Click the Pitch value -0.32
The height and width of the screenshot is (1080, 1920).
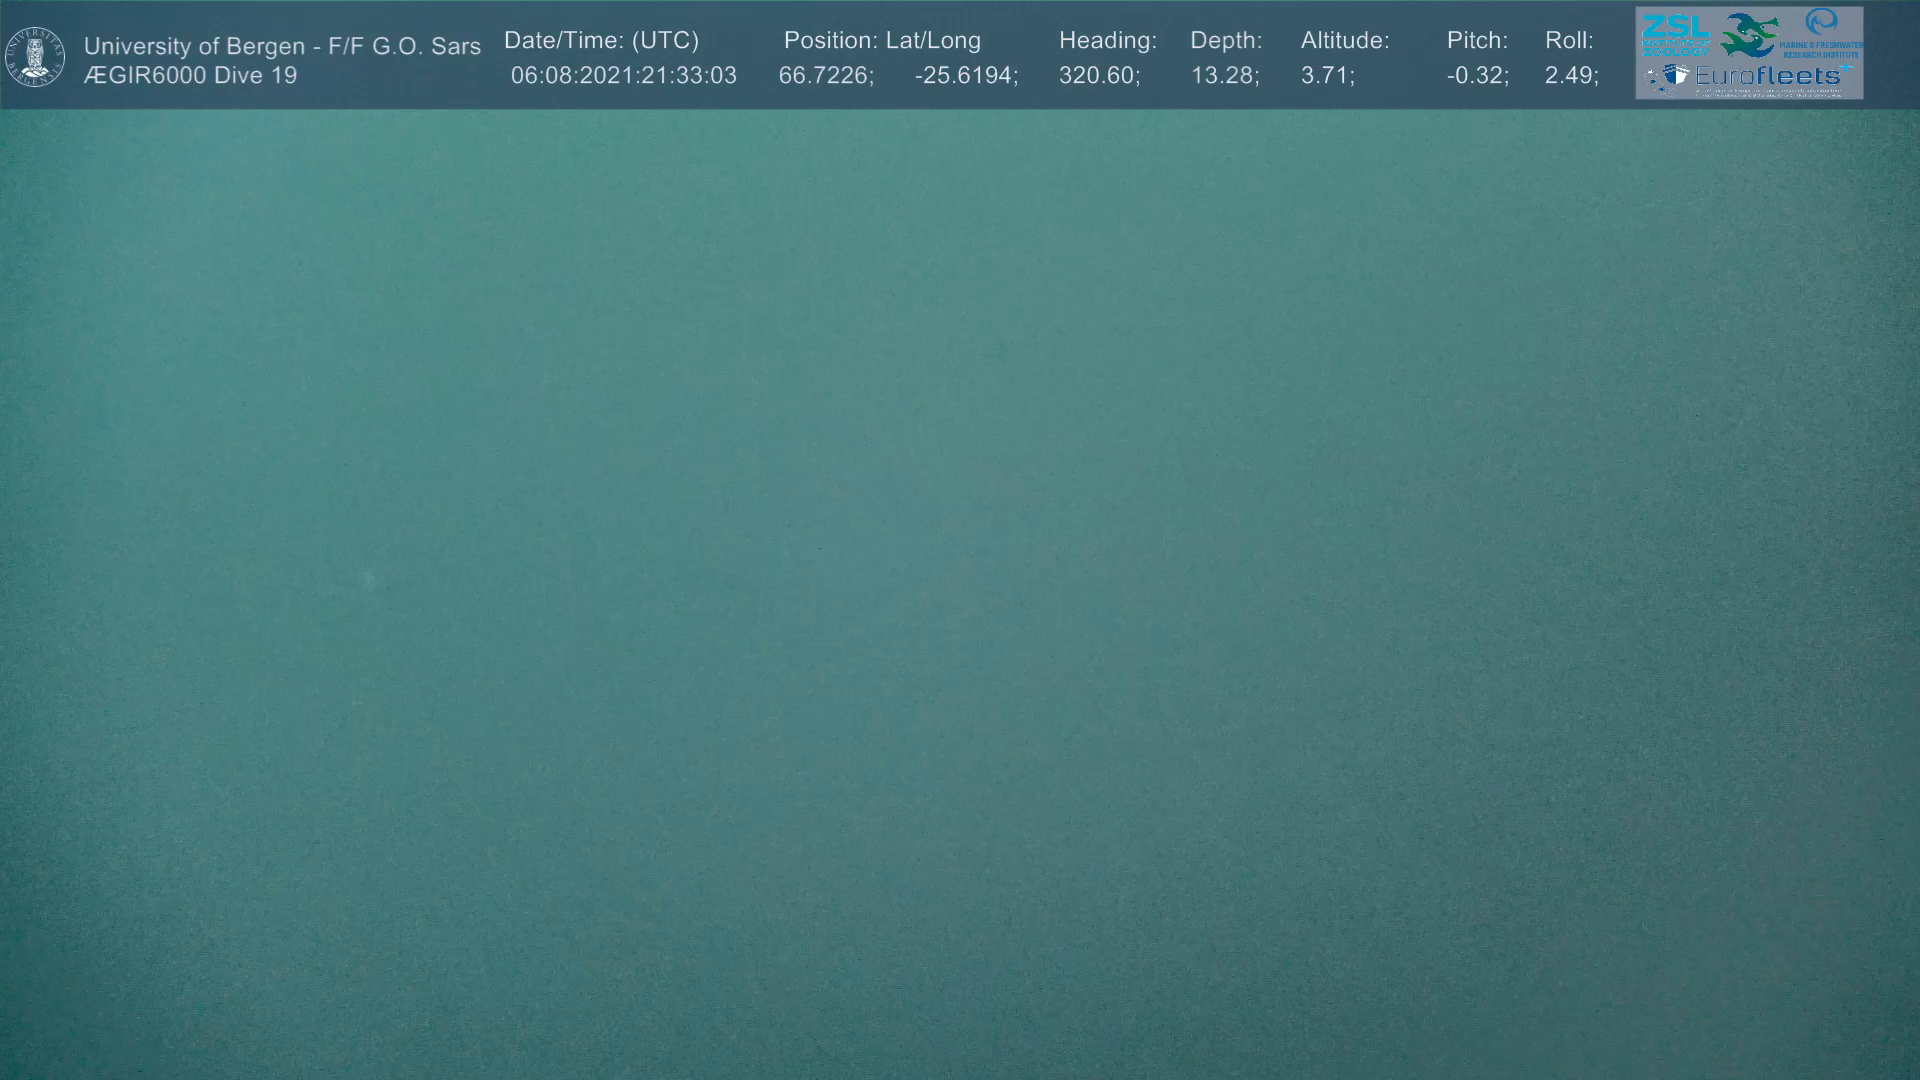coord(1477,76)
